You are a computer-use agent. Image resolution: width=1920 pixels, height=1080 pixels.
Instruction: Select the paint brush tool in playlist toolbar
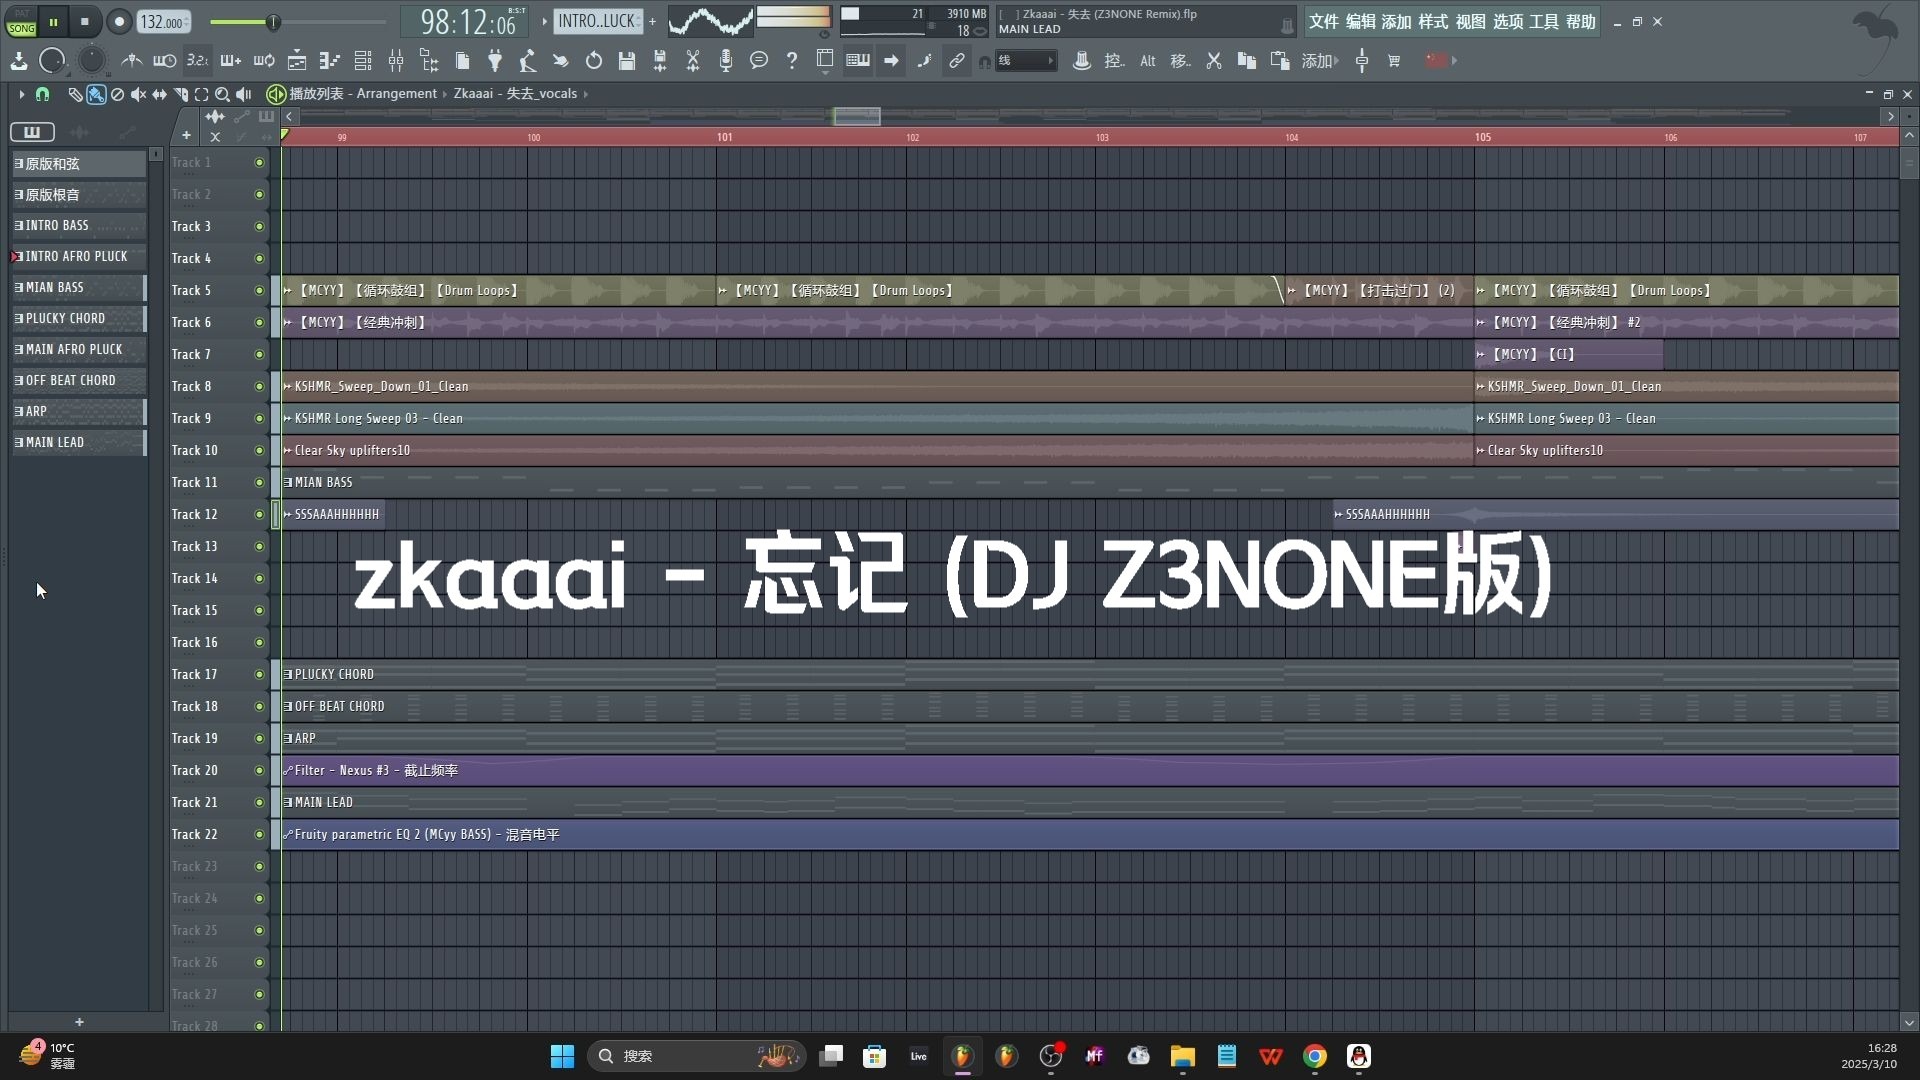point(96,94)
